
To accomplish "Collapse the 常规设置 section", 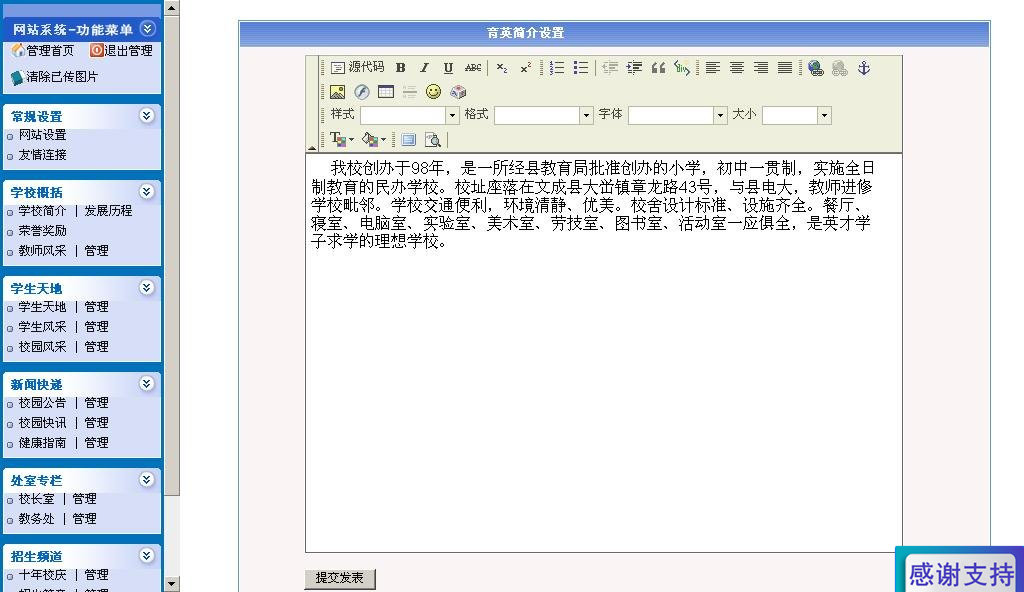I will pos(147,116).
